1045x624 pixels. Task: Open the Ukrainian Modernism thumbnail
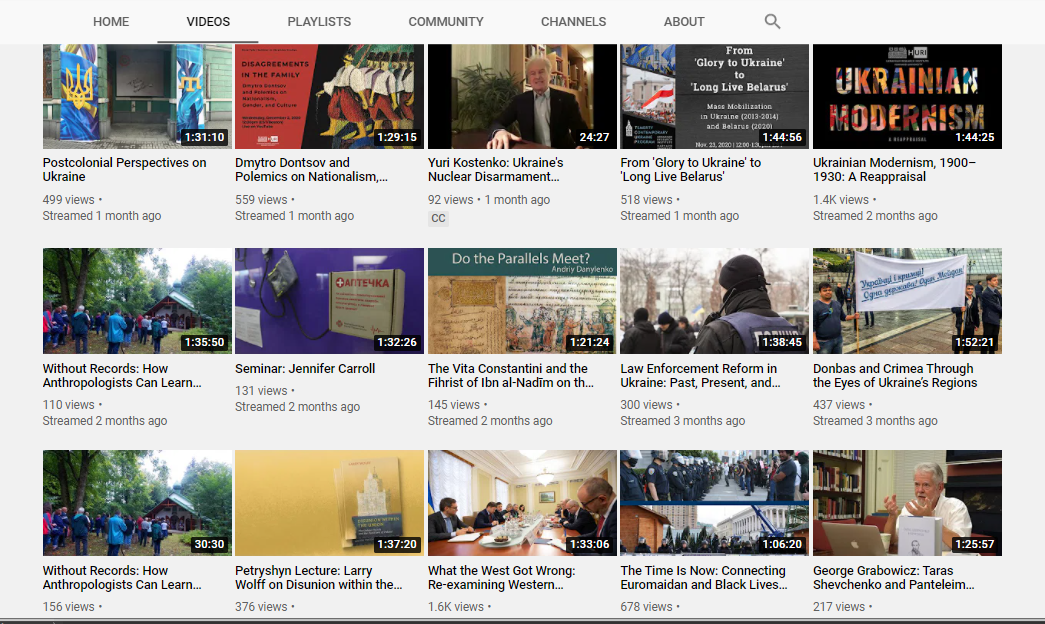tap(907, 96)
